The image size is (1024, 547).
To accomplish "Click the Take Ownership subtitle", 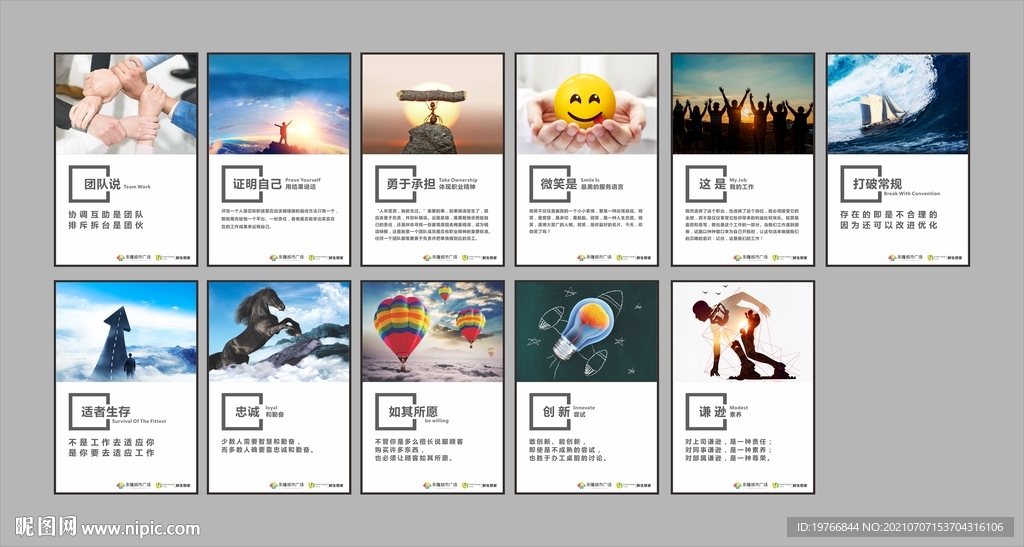I will tap(458, 180).
